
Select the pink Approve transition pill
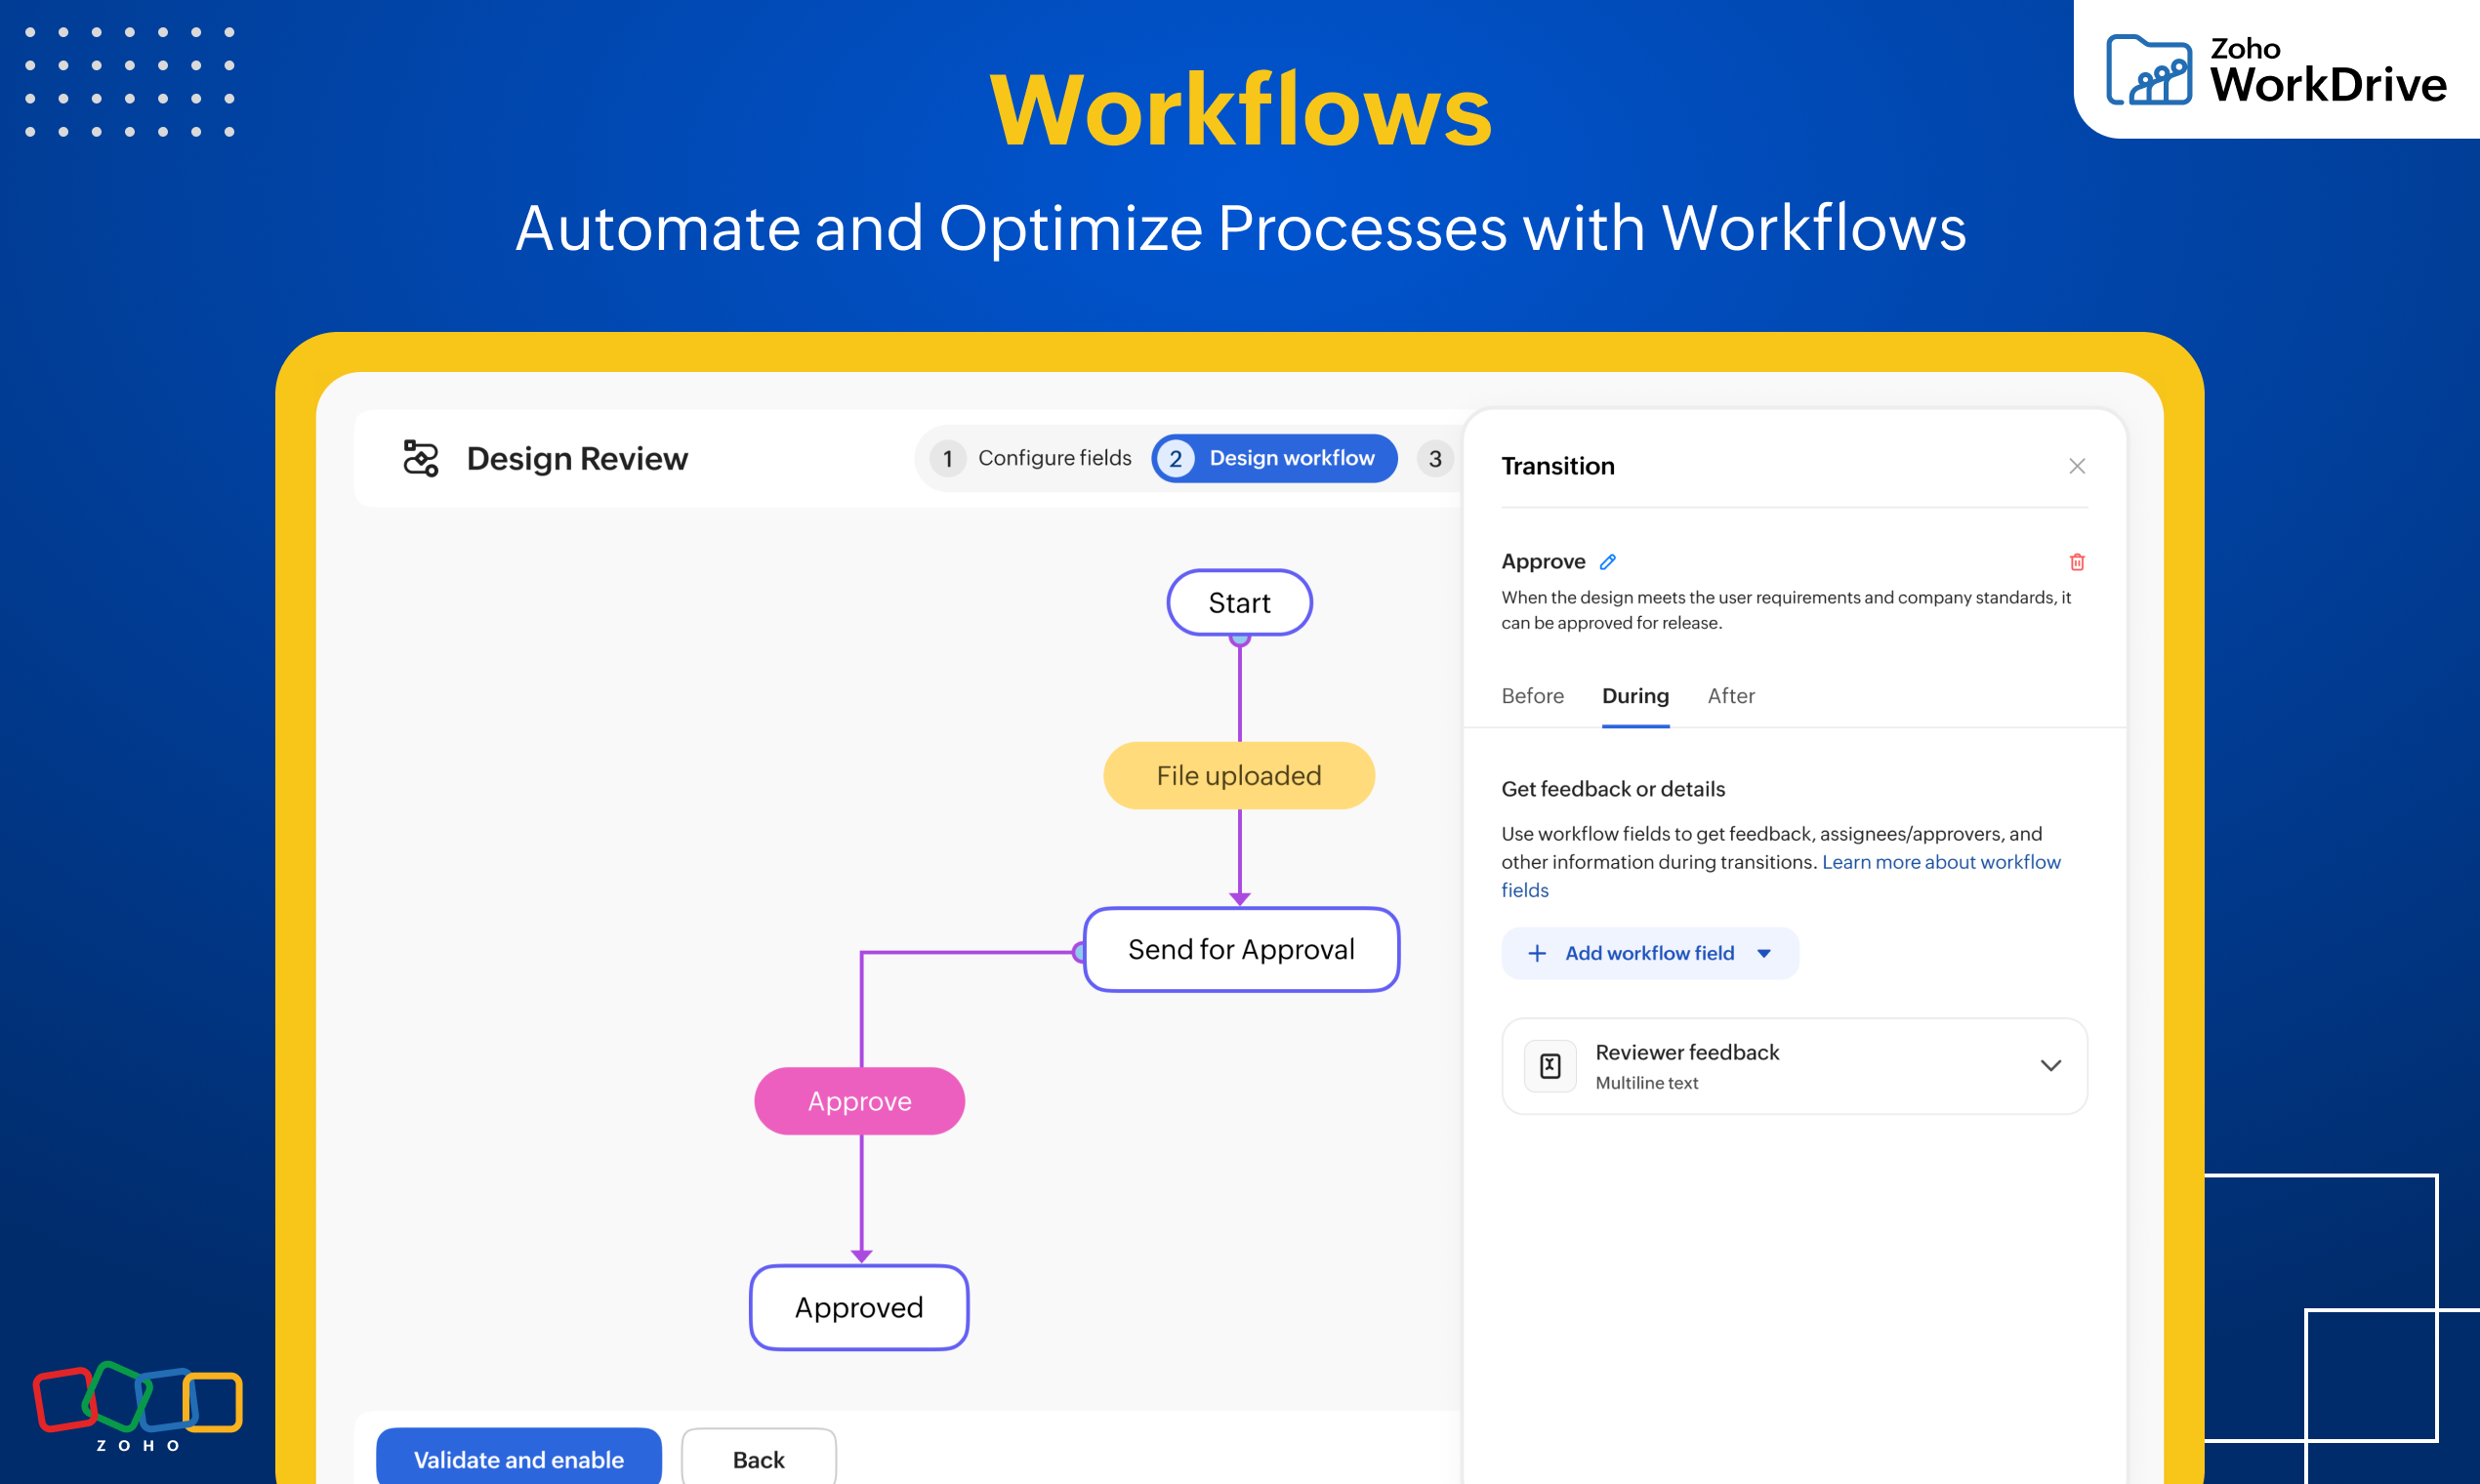click(x=859, y=1100)
